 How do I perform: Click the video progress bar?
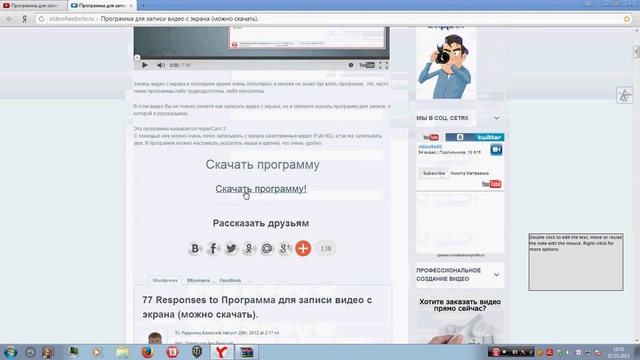[x=261, y=58]
